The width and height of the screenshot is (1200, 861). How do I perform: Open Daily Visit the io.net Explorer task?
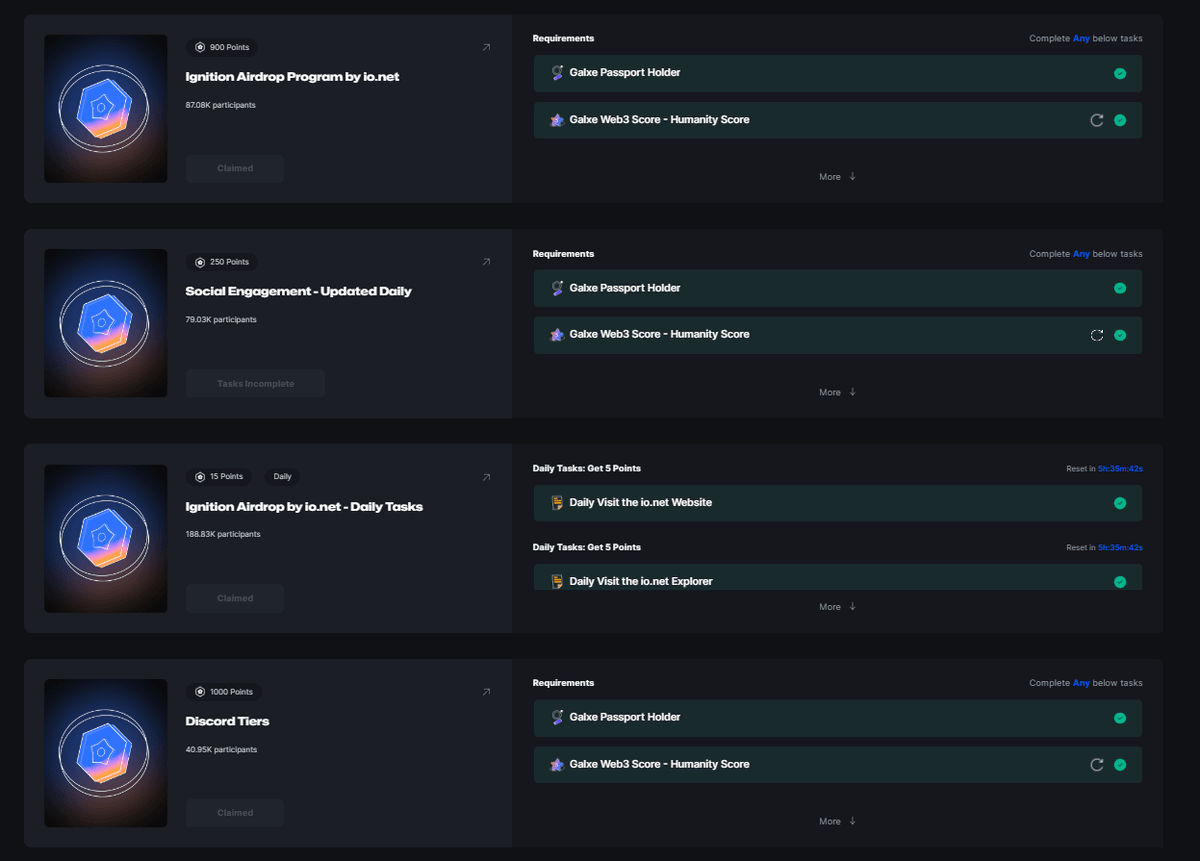[838, 577]
